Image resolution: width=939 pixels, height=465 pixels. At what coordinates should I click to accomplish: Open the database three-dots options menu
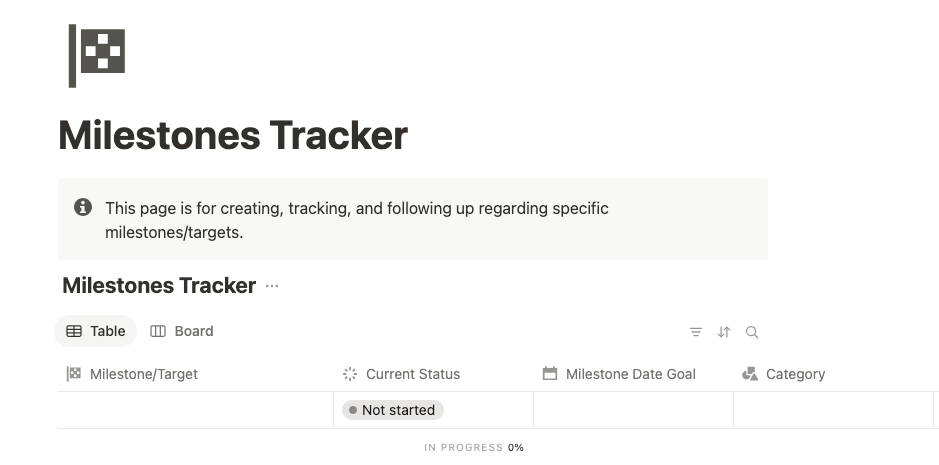point(272,286)
